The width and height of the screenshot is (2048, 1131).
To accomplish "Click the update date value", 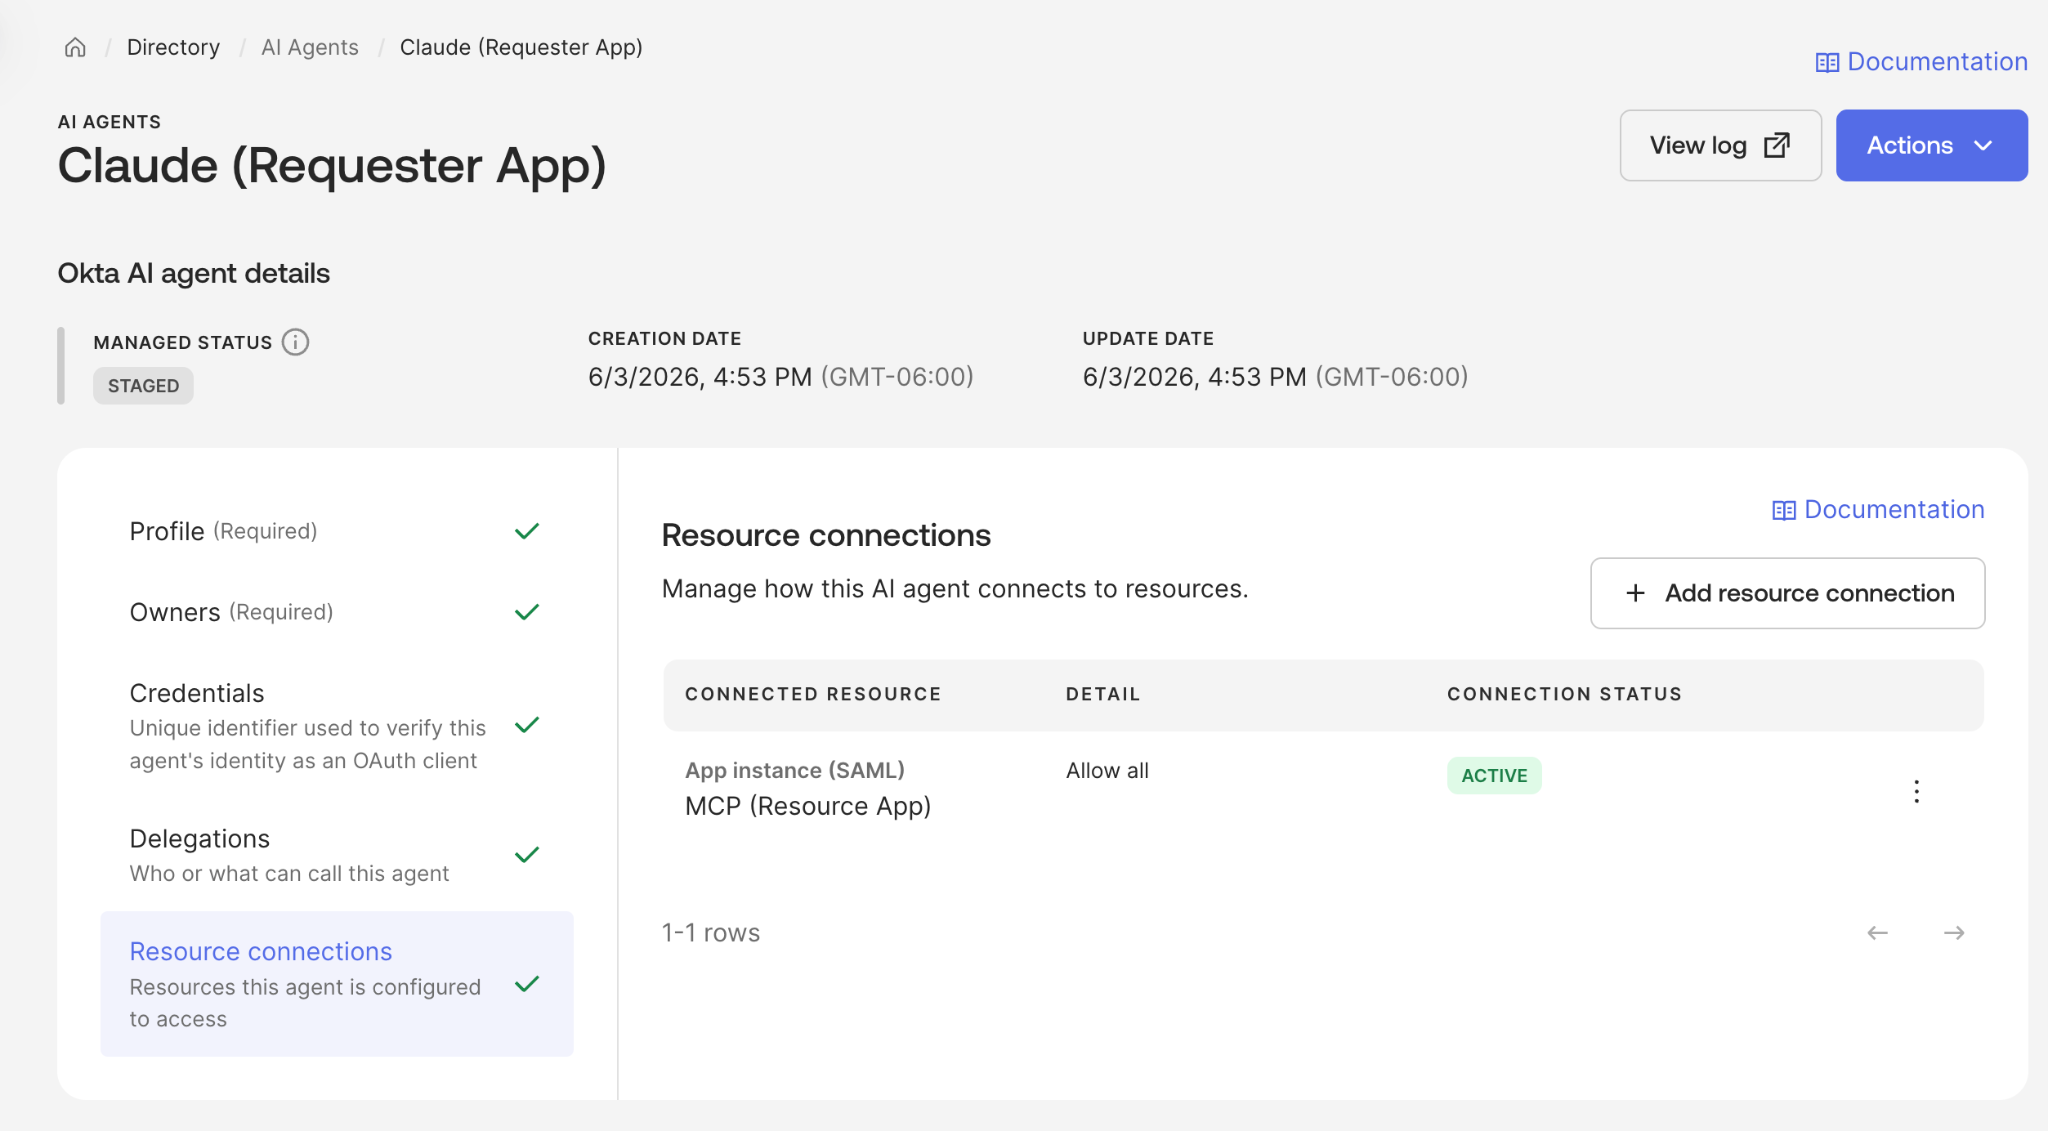I will (x=1275, y=377).
